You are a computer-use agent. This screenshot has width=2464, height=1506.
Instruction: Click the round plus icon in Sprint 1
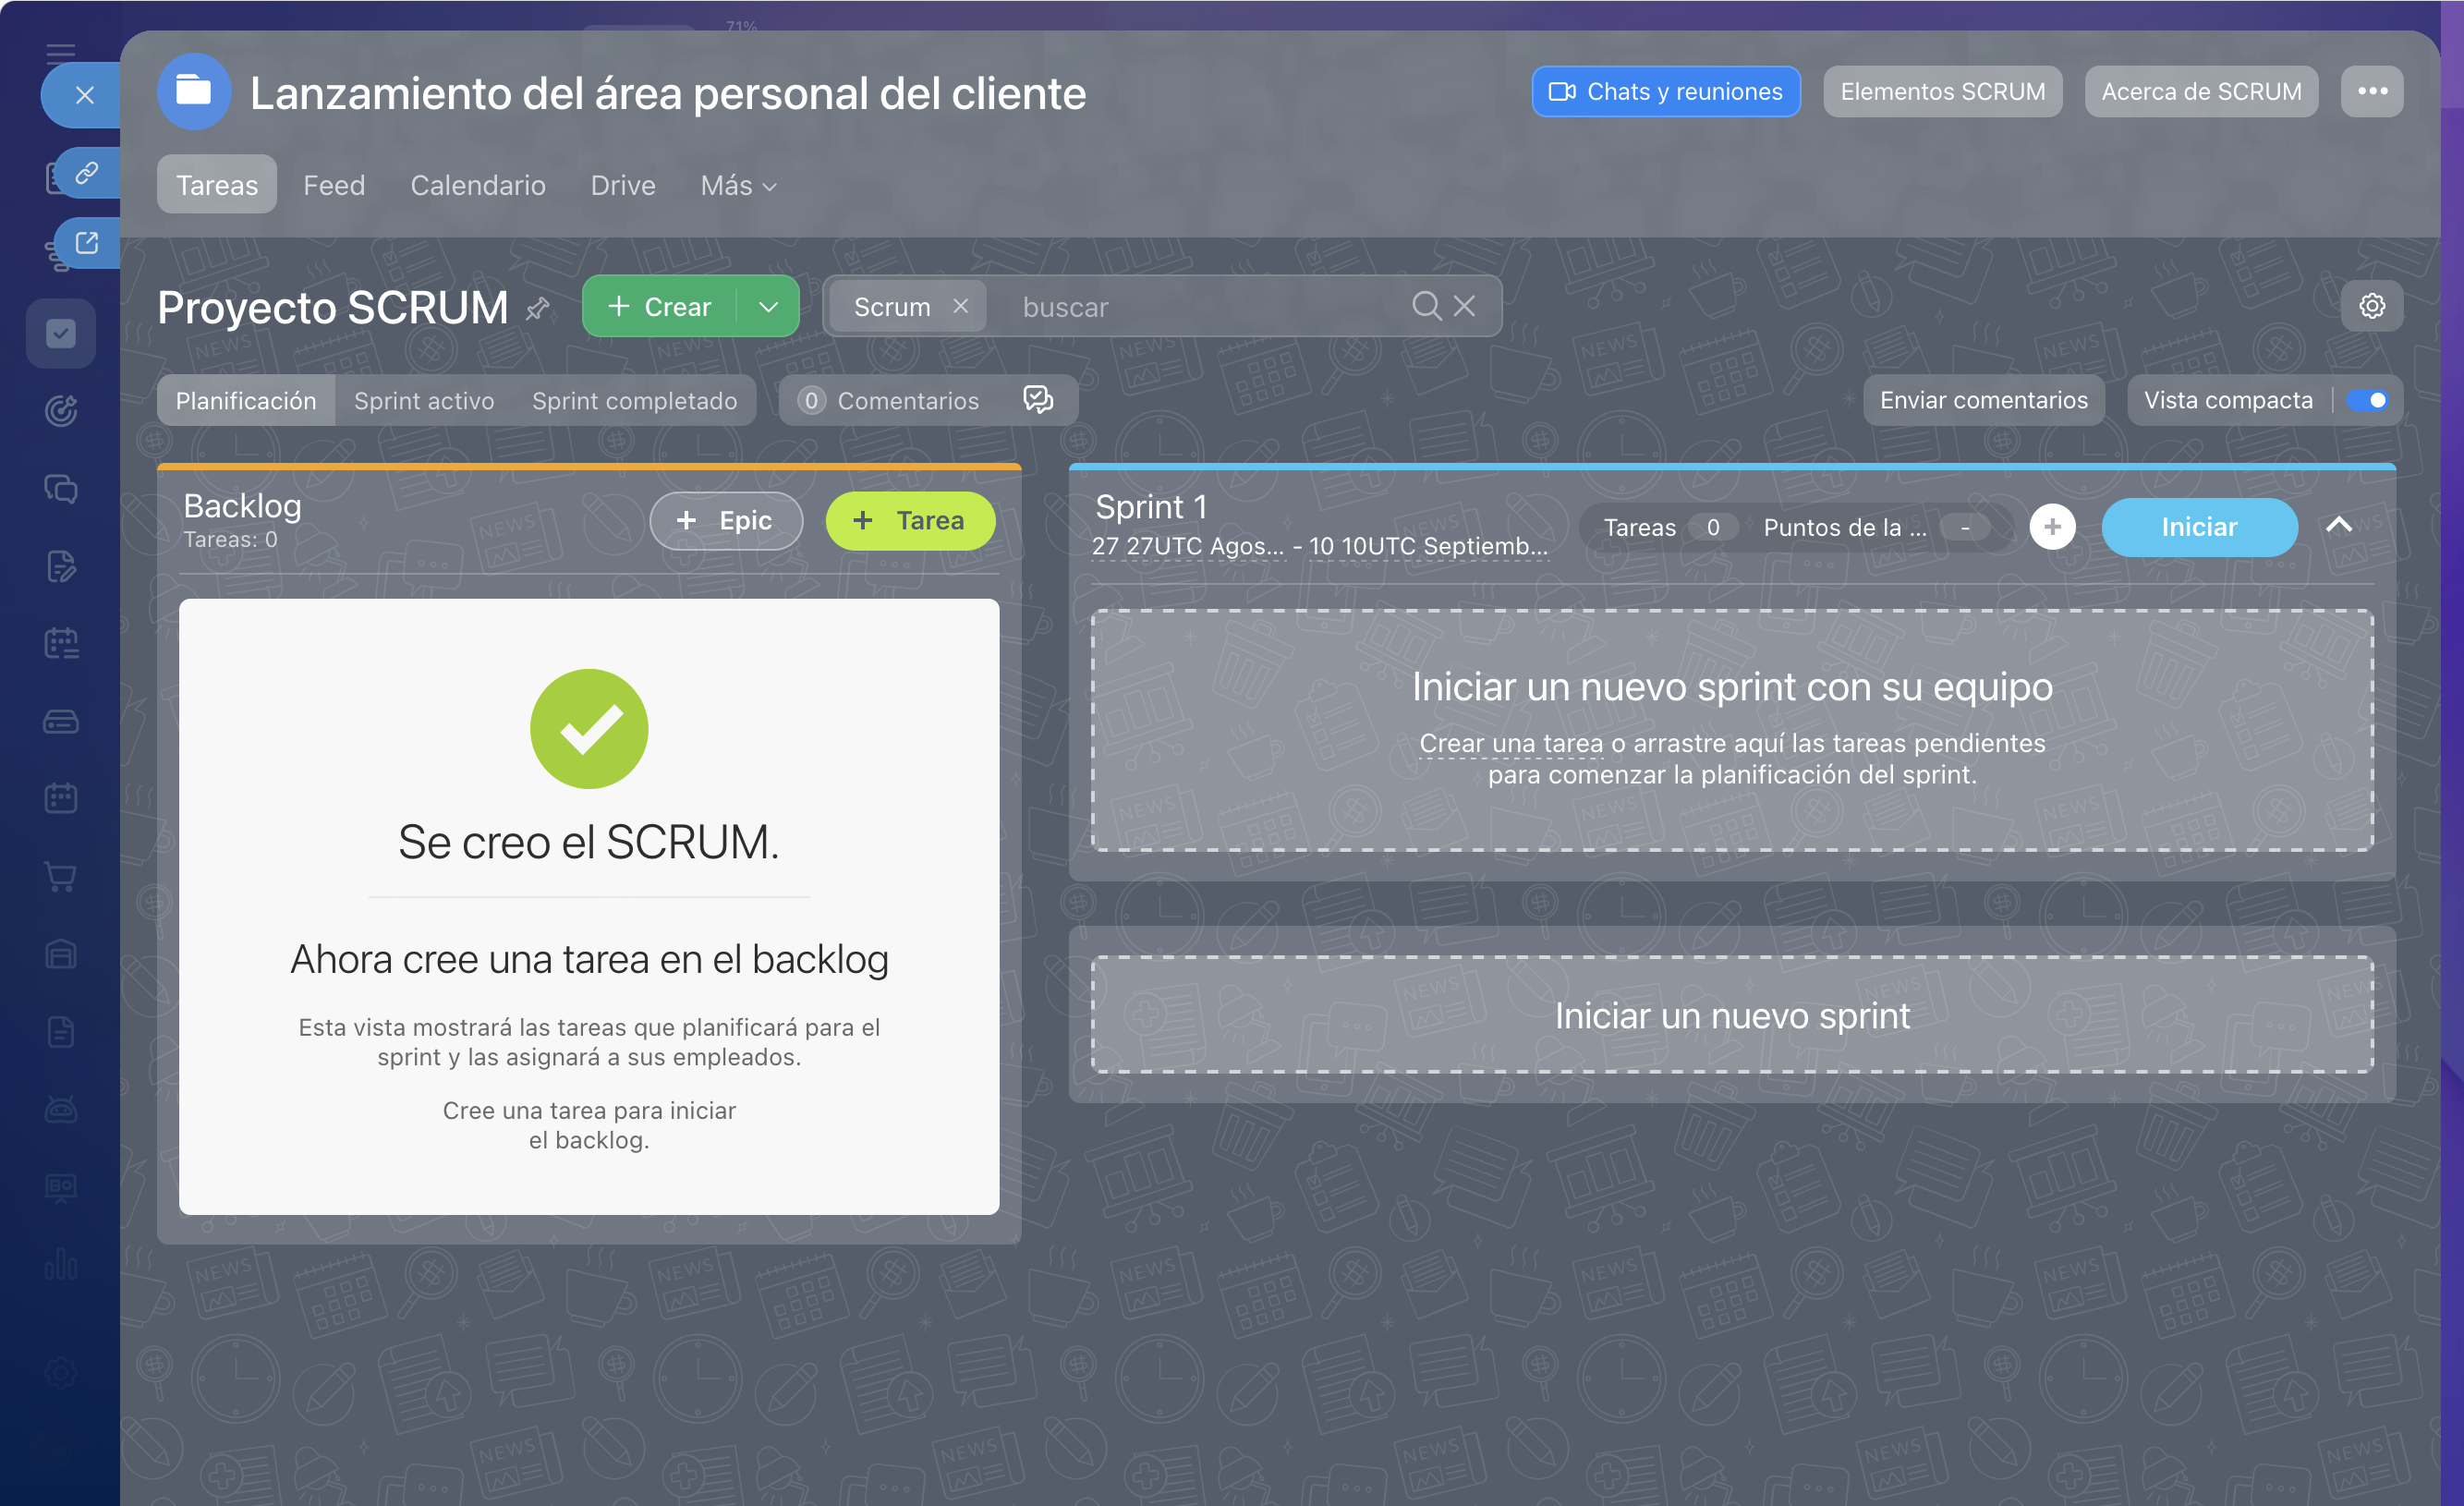2052,527
